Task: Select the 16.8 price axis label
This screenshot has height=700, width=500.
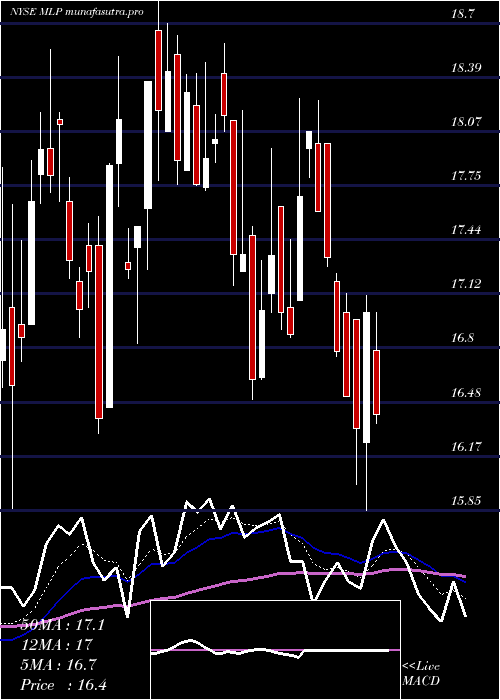Action: 463,338
